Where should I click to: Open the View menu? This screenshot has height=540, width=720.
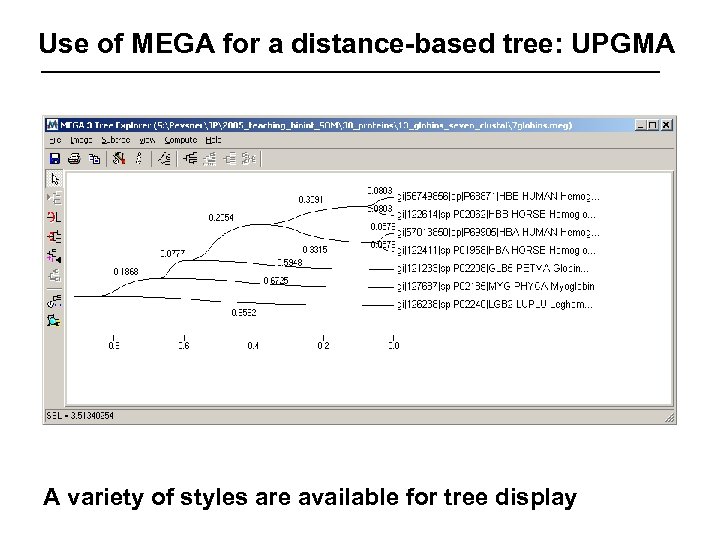click(x=147, y=140)
